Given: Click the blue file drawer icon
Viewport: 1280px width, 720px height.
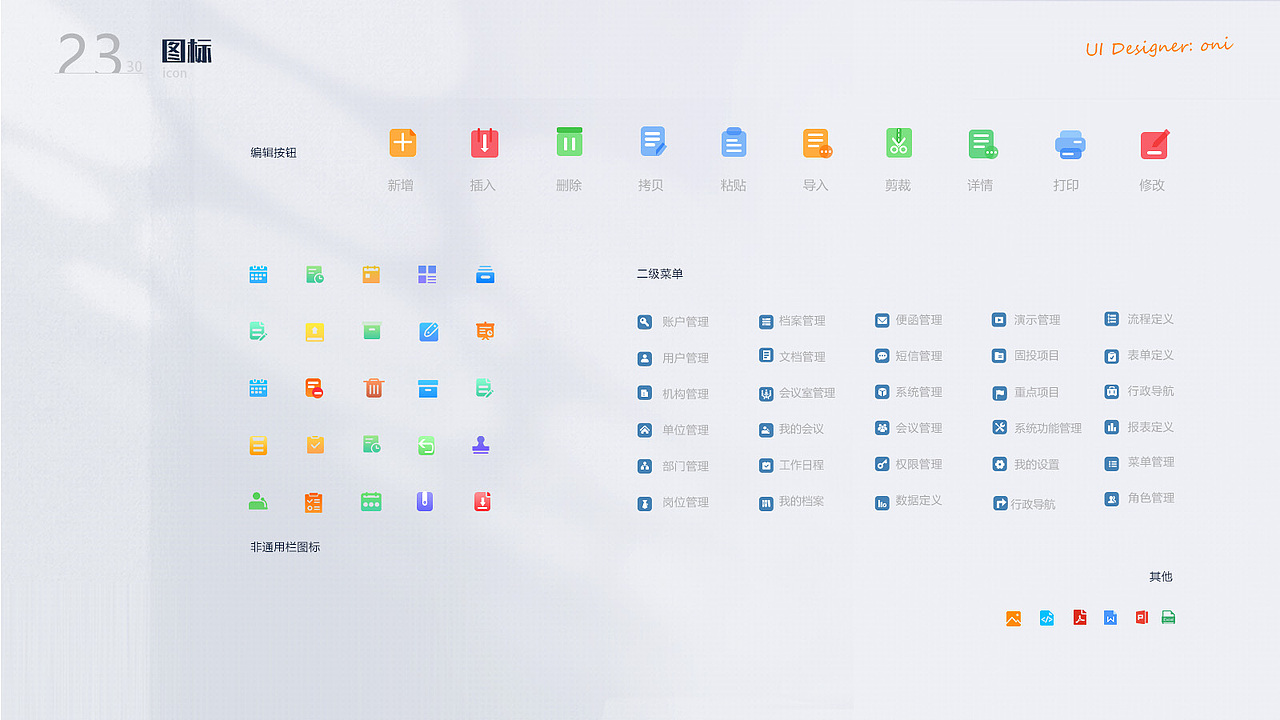Looking at the screenshot, I should pos(485,274).
